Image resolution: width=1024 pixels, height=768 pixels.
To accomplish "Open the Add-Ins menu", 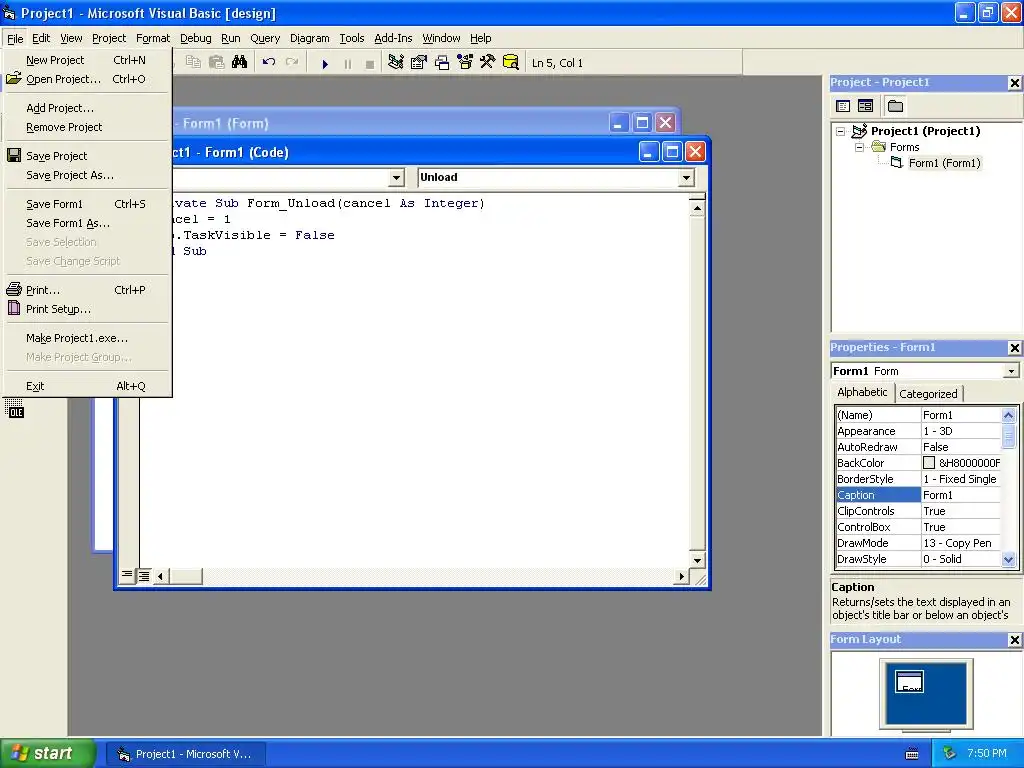I will tap(393, 39).
